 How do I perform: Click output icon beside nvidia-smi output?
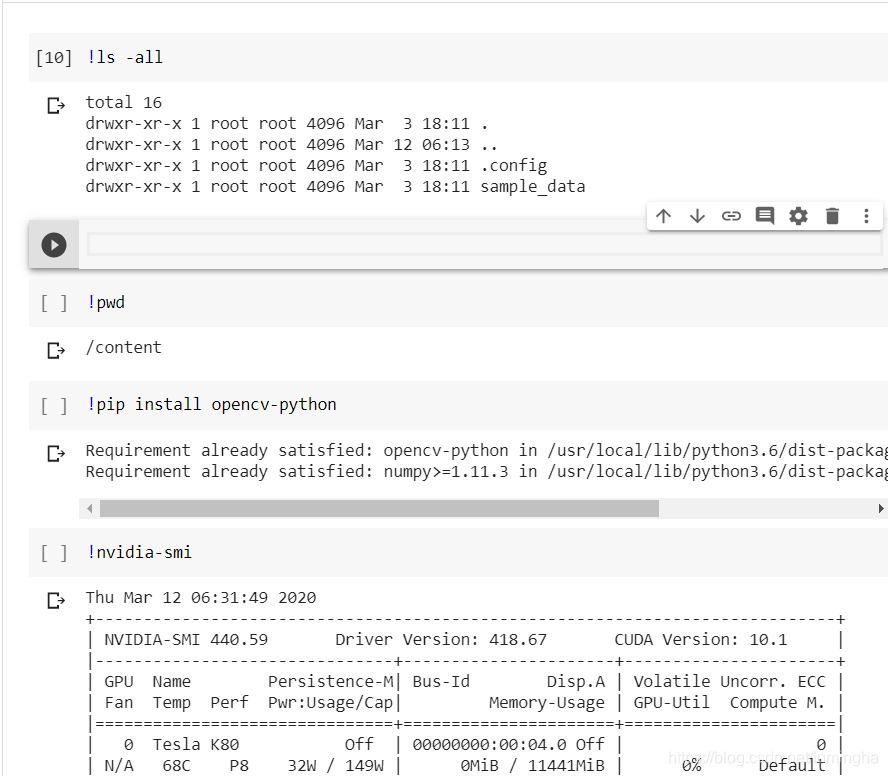point(56,600)
